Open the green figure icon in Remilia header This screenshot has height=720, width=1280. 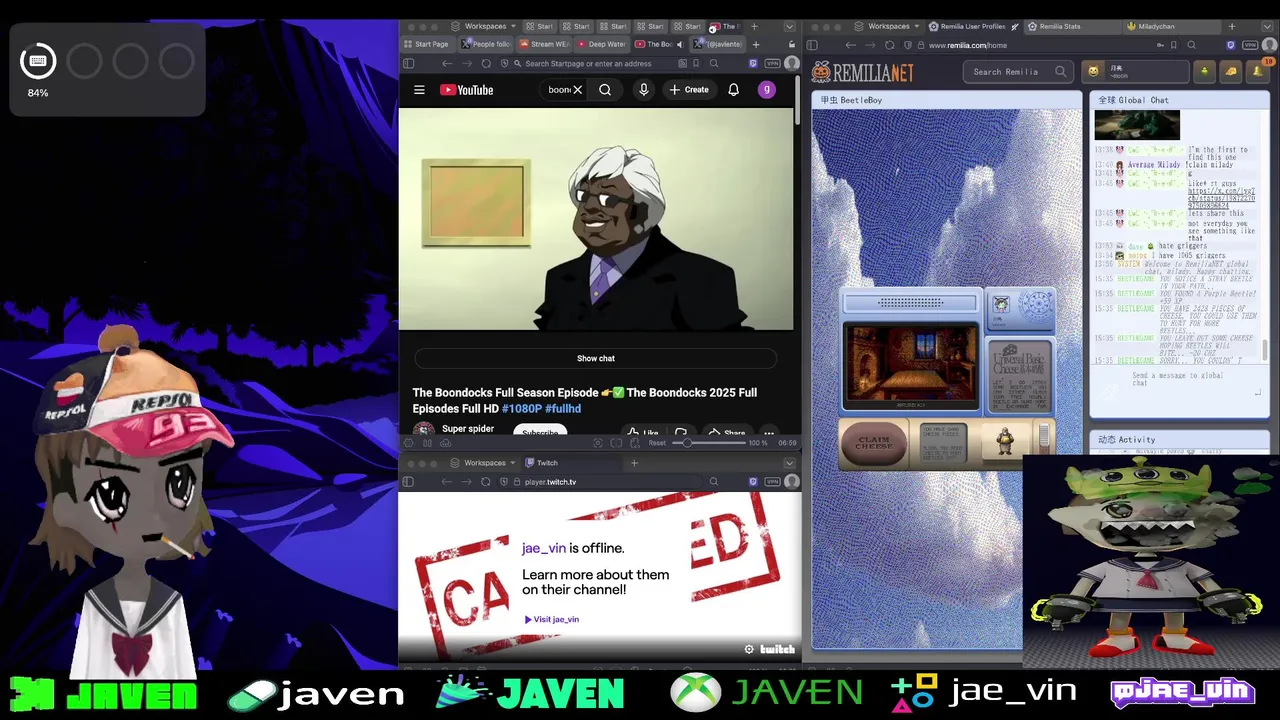click(1205, 71)
